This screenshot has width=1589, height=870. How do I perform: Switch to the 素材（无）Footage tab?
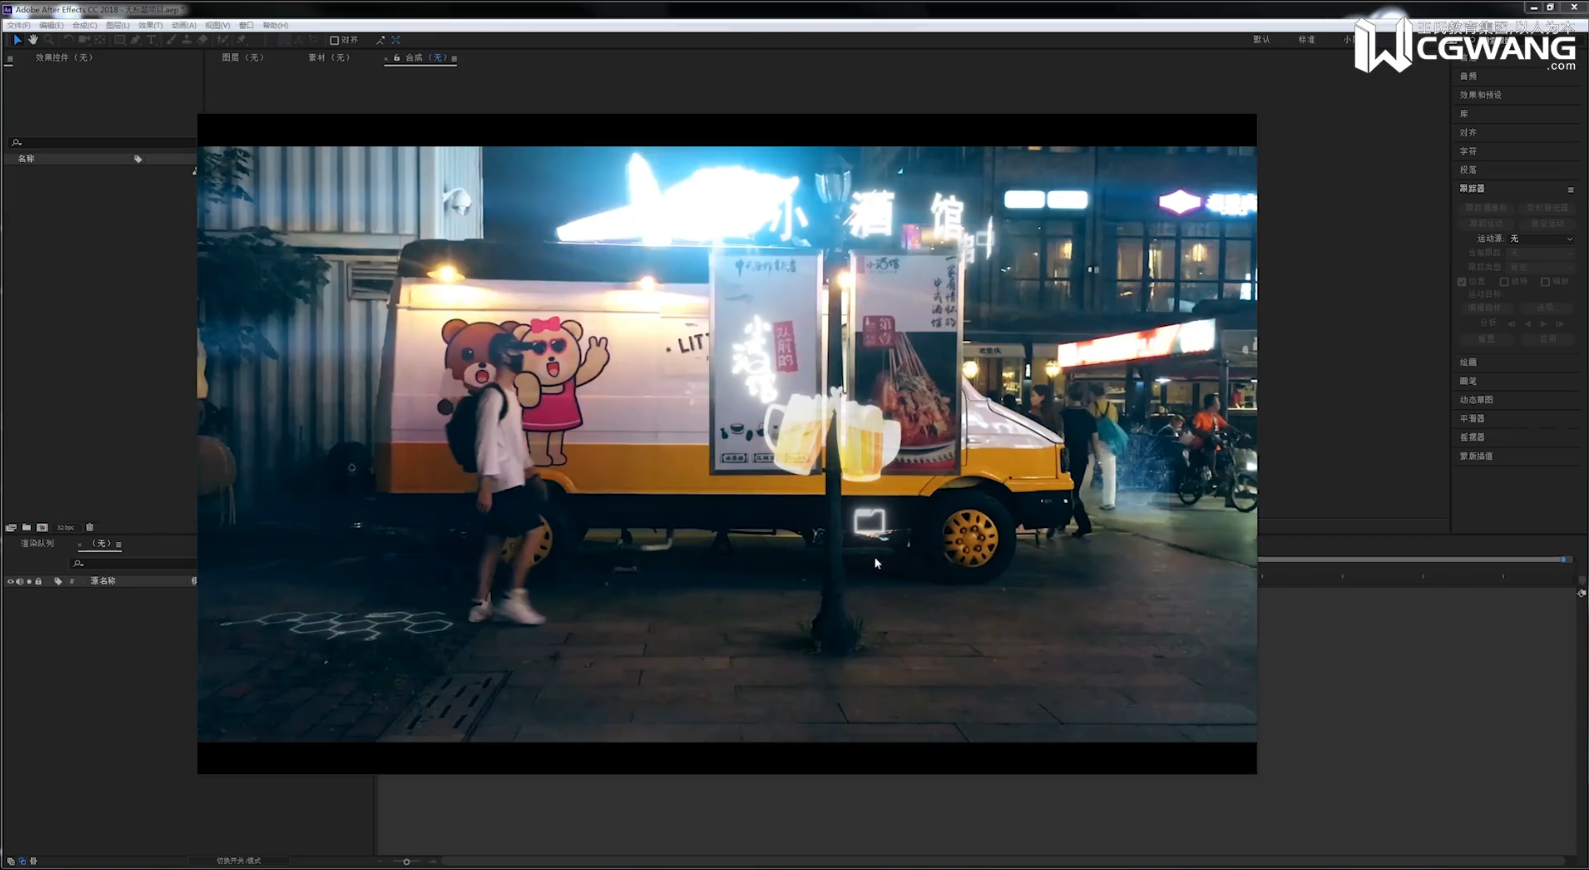pyautogui.click(x=329, y=58)
